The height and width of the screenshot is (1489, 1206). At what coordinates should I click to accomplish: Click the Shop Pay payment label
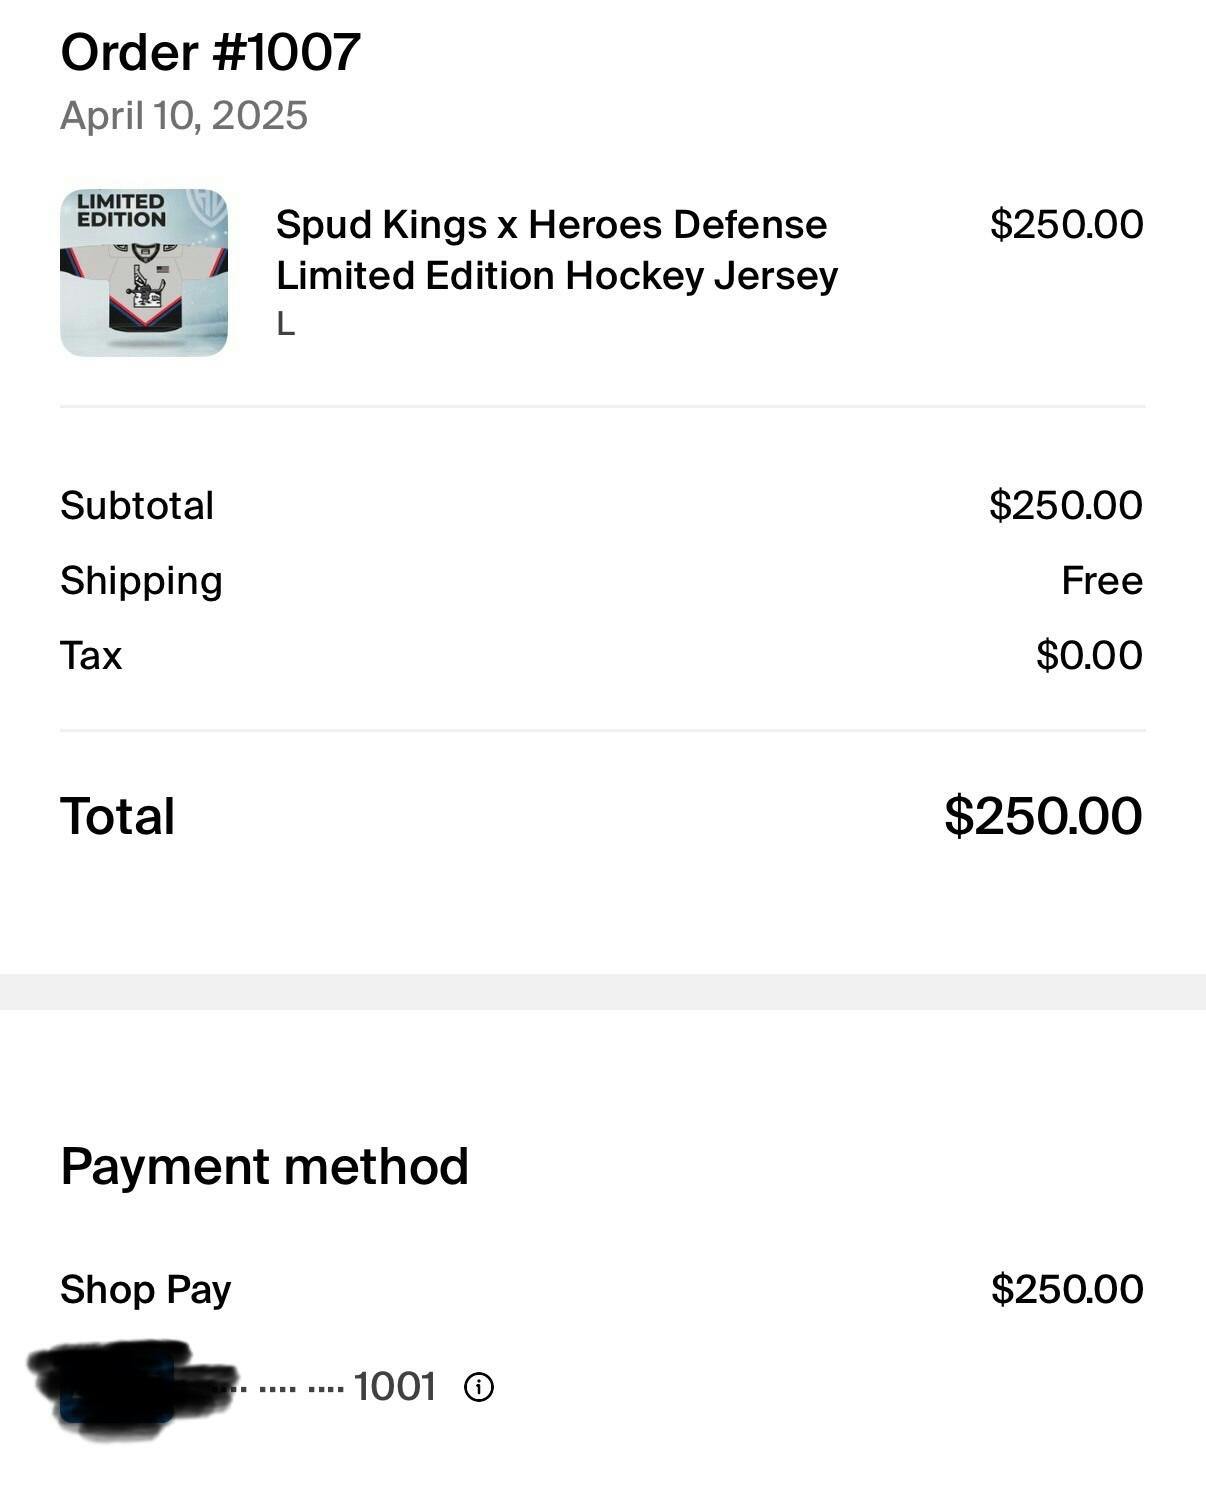tap(146, 1289)
